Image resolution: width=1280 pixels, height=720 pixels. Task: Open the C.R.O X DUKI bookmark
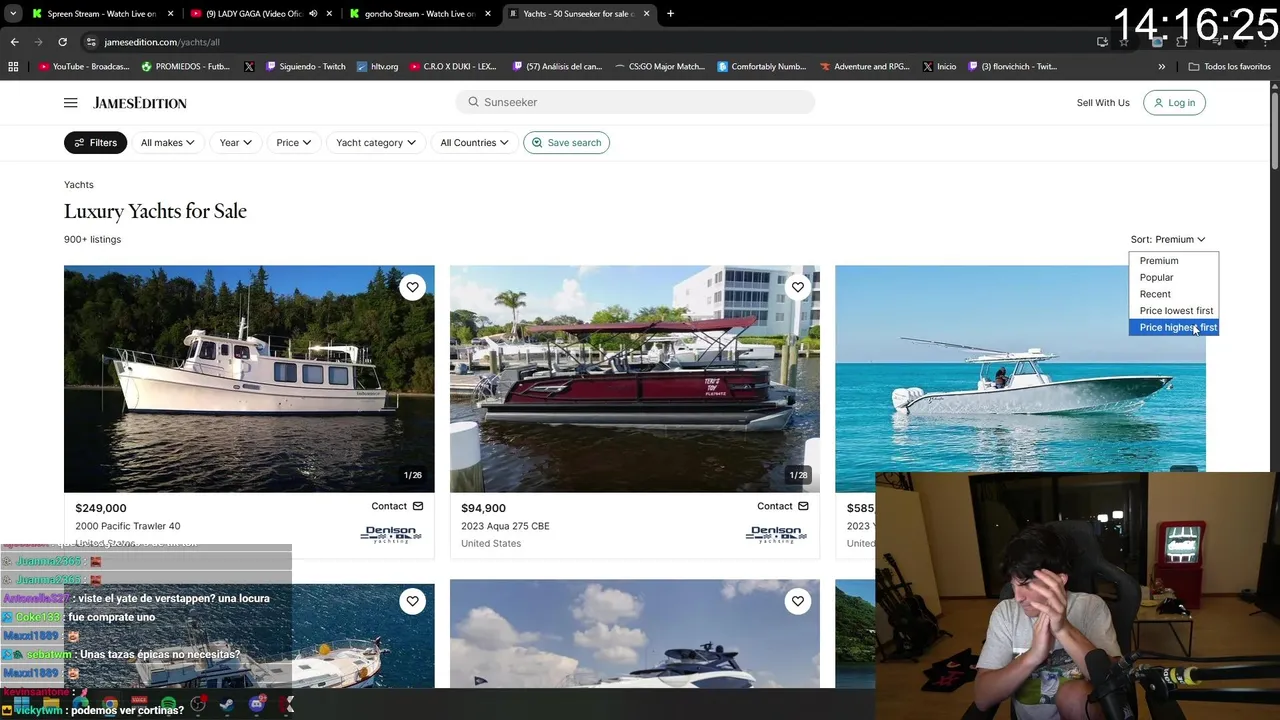point(453,67)
